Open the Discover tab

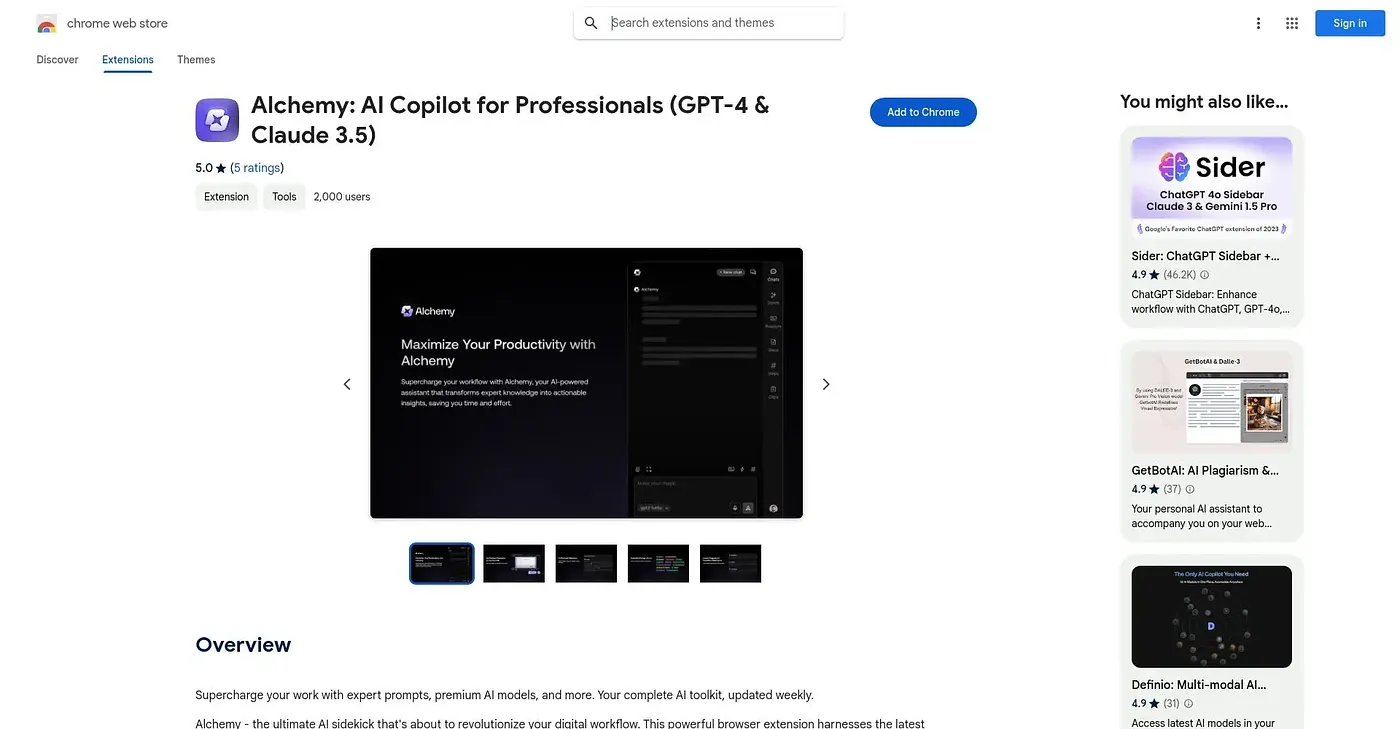point(57,60)
